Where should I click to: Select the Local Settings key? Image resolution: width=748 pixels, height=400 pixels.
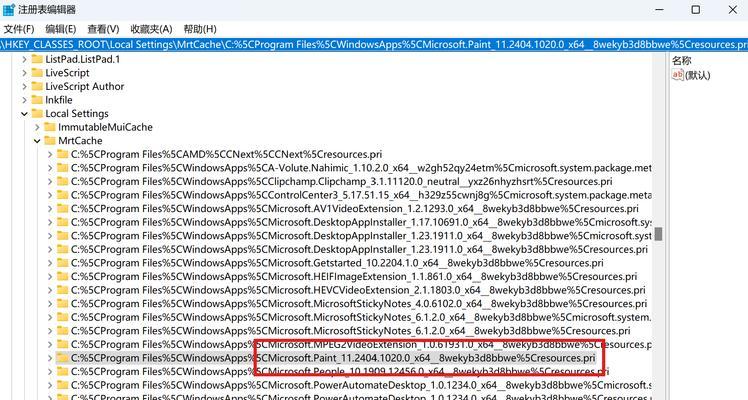click(77, 113)
